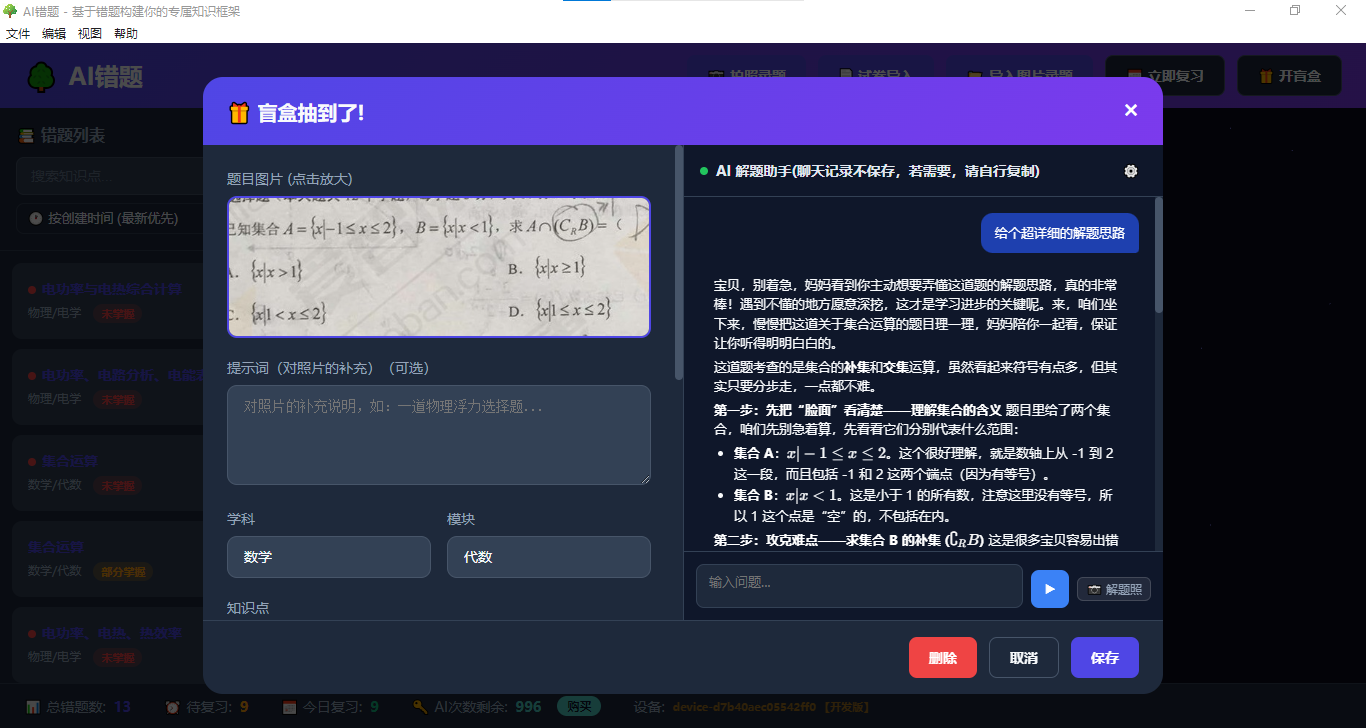Click the purple 保存 button
Viewport: 1366px width, 728px height.
click(x=1105, y=658)
